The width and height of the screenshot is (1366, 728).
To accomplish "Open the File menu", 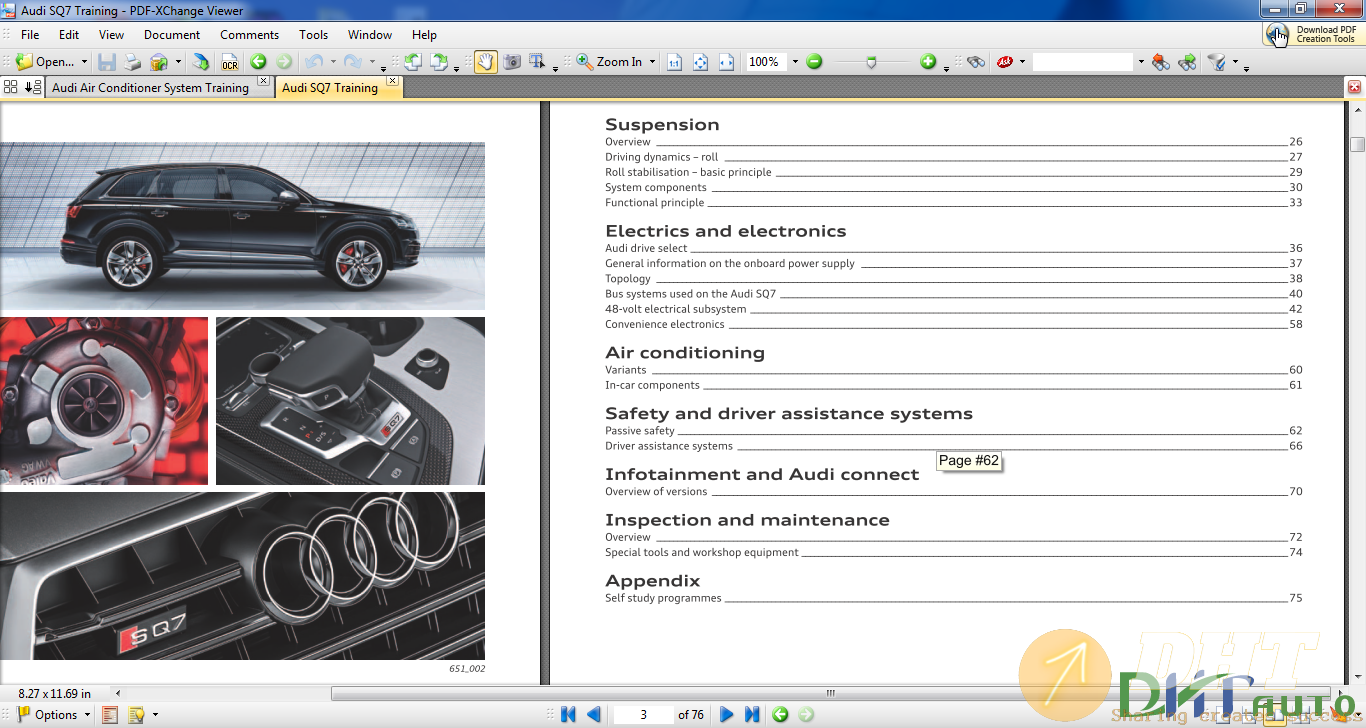I will tap(30, 34).
